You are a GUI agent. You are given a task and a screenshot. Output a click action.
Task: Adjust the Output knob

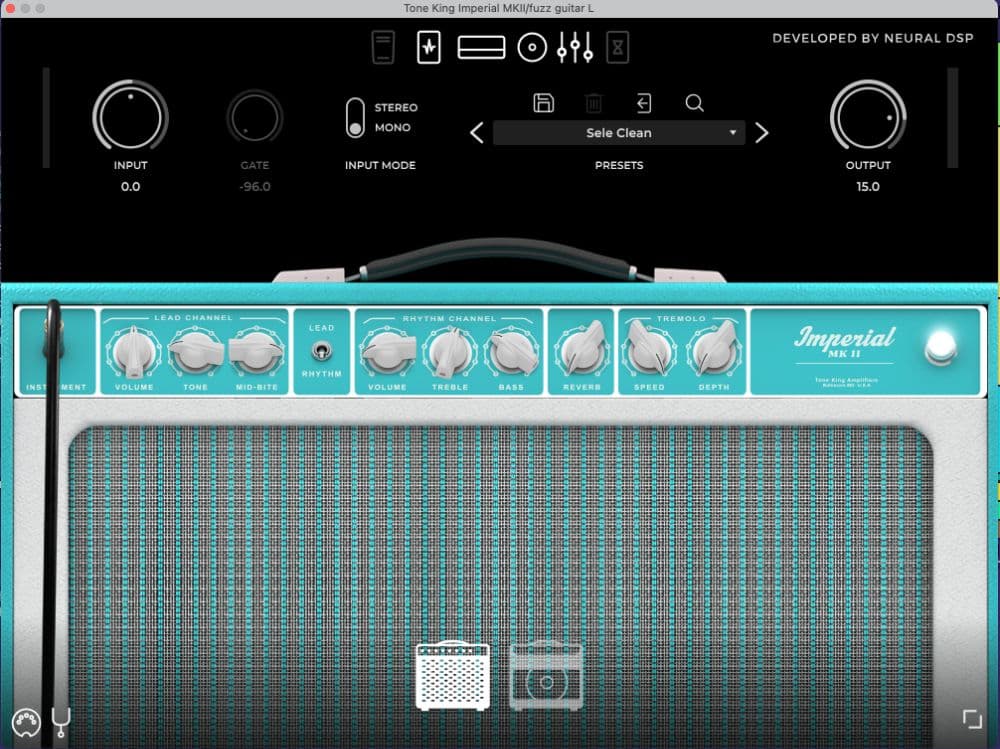coord(868,117)
